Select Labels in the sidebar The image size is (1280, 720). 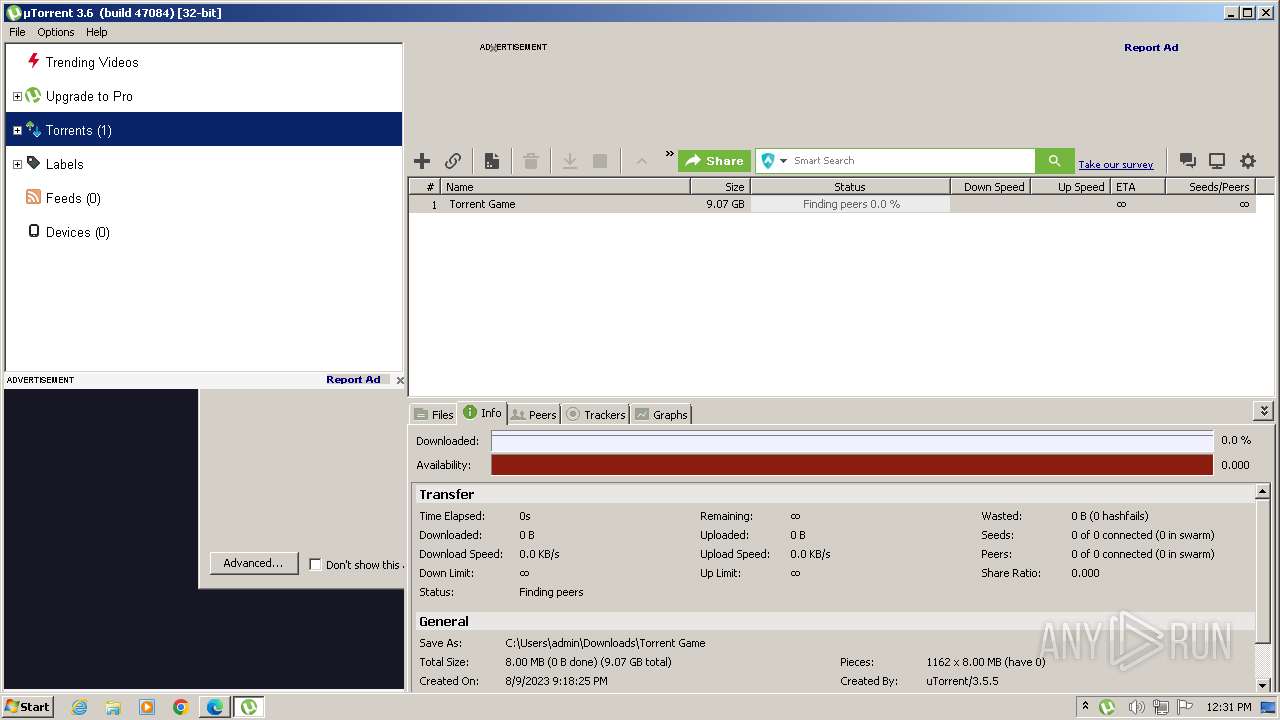tap(64, 164)
